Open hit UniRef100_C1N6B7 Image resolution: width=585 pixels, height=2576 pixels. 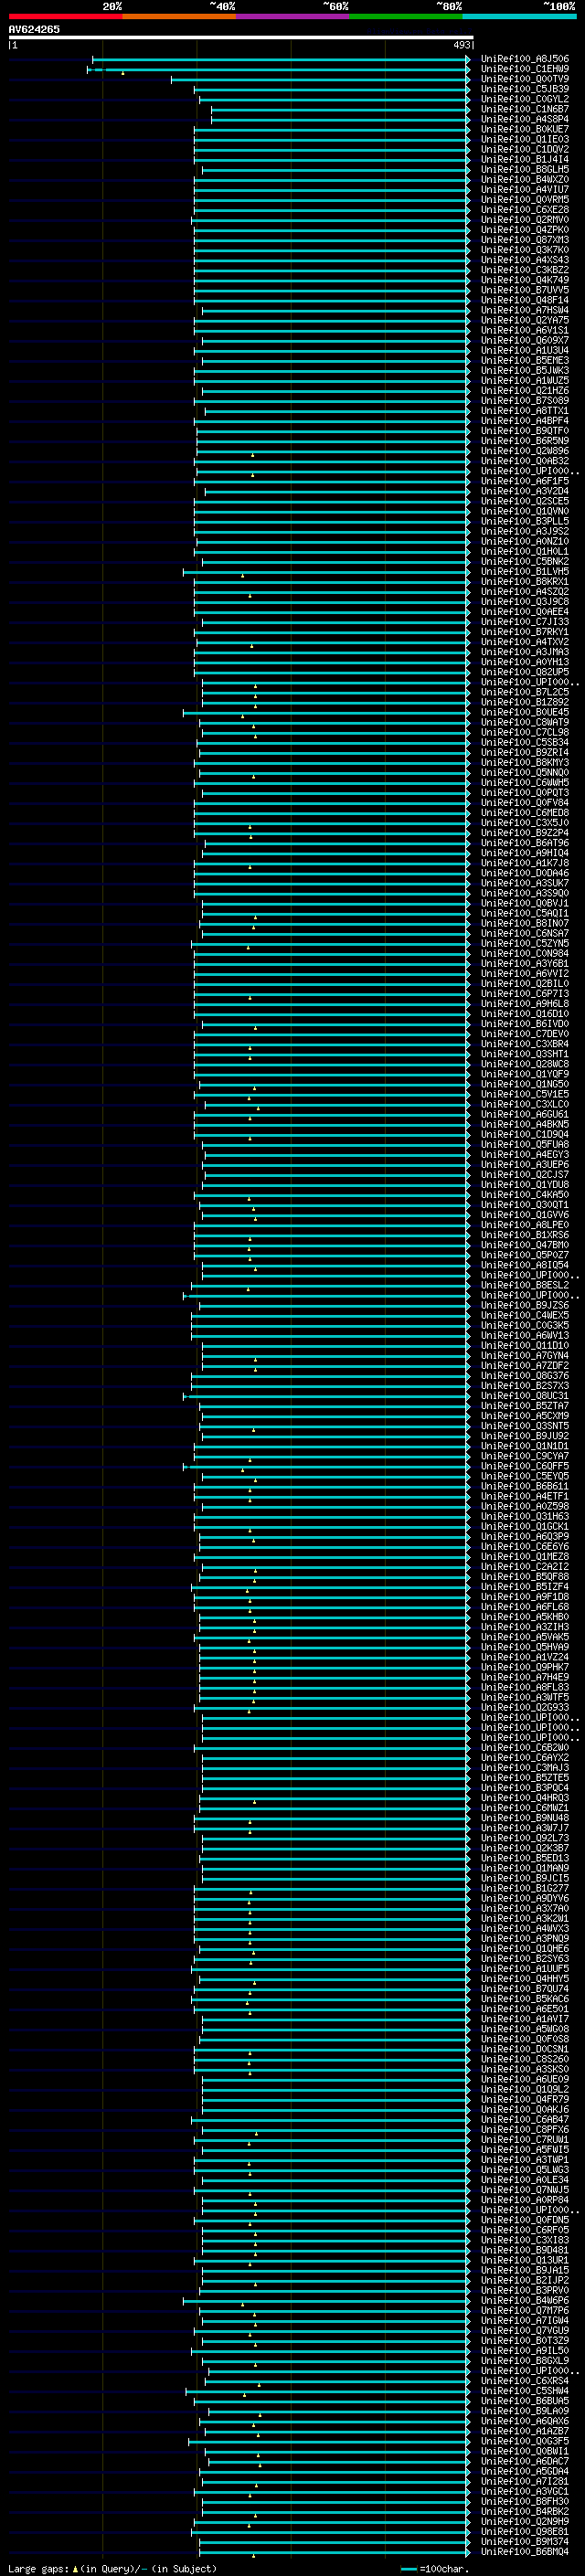(x=524, y=109)
